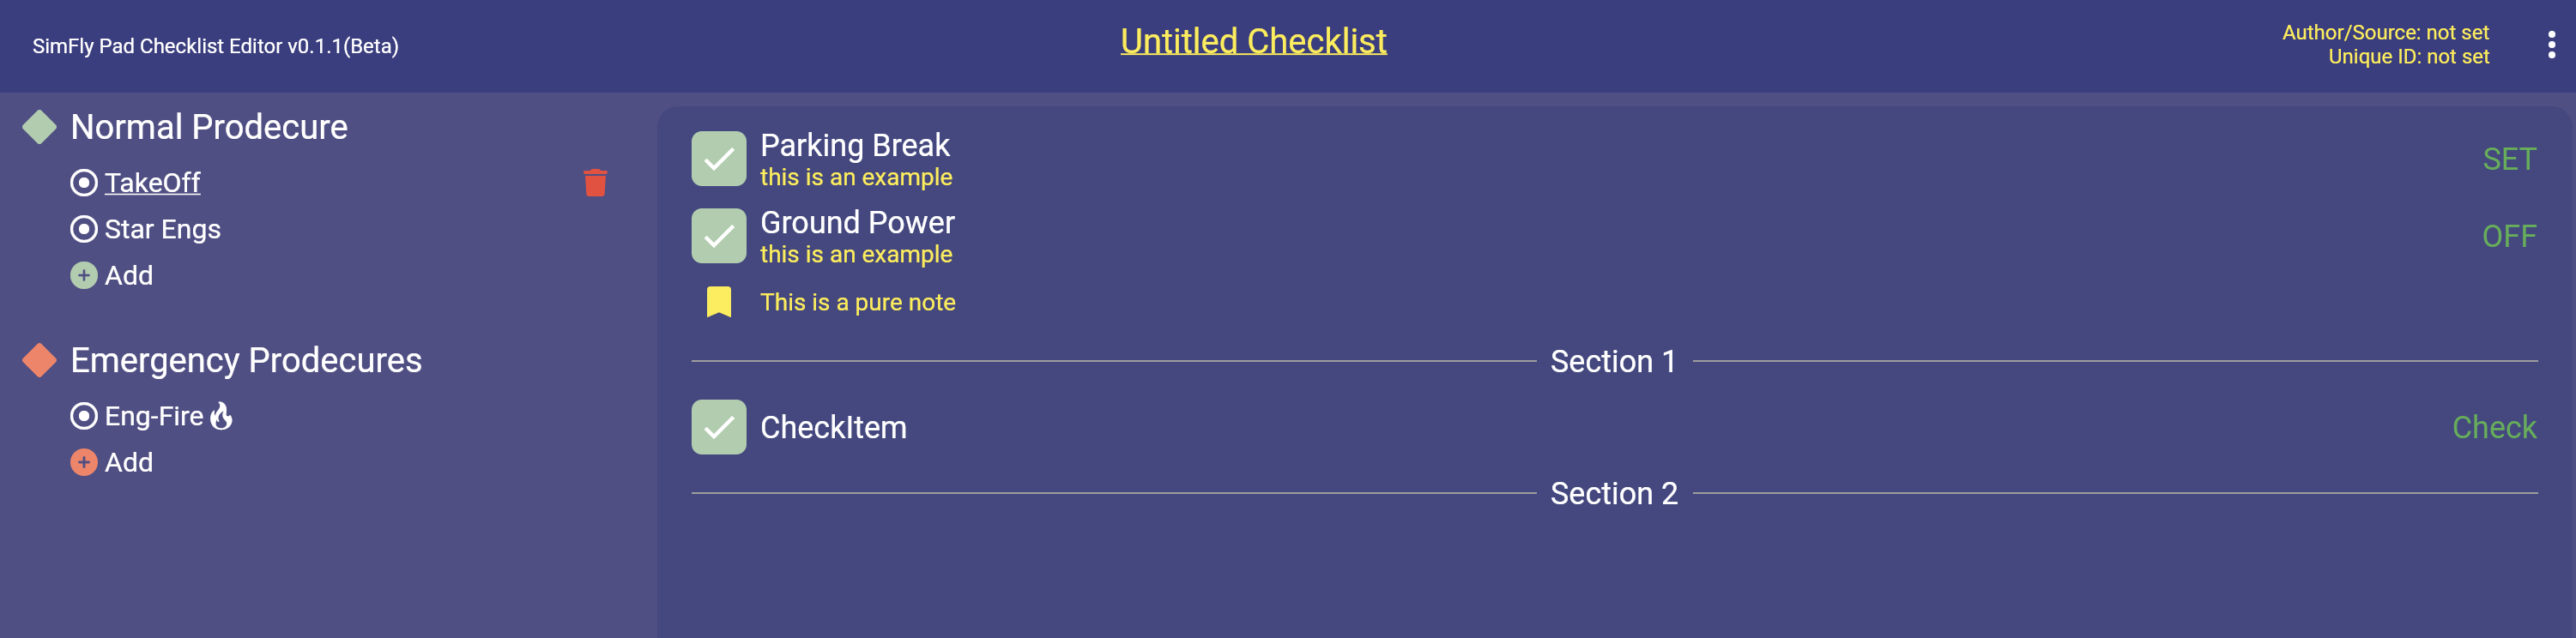Image resolution: width=2576 pixels, height=638 pixels.
Task: Select the Normal Prodecure group heading
Action: coord(209,127)
